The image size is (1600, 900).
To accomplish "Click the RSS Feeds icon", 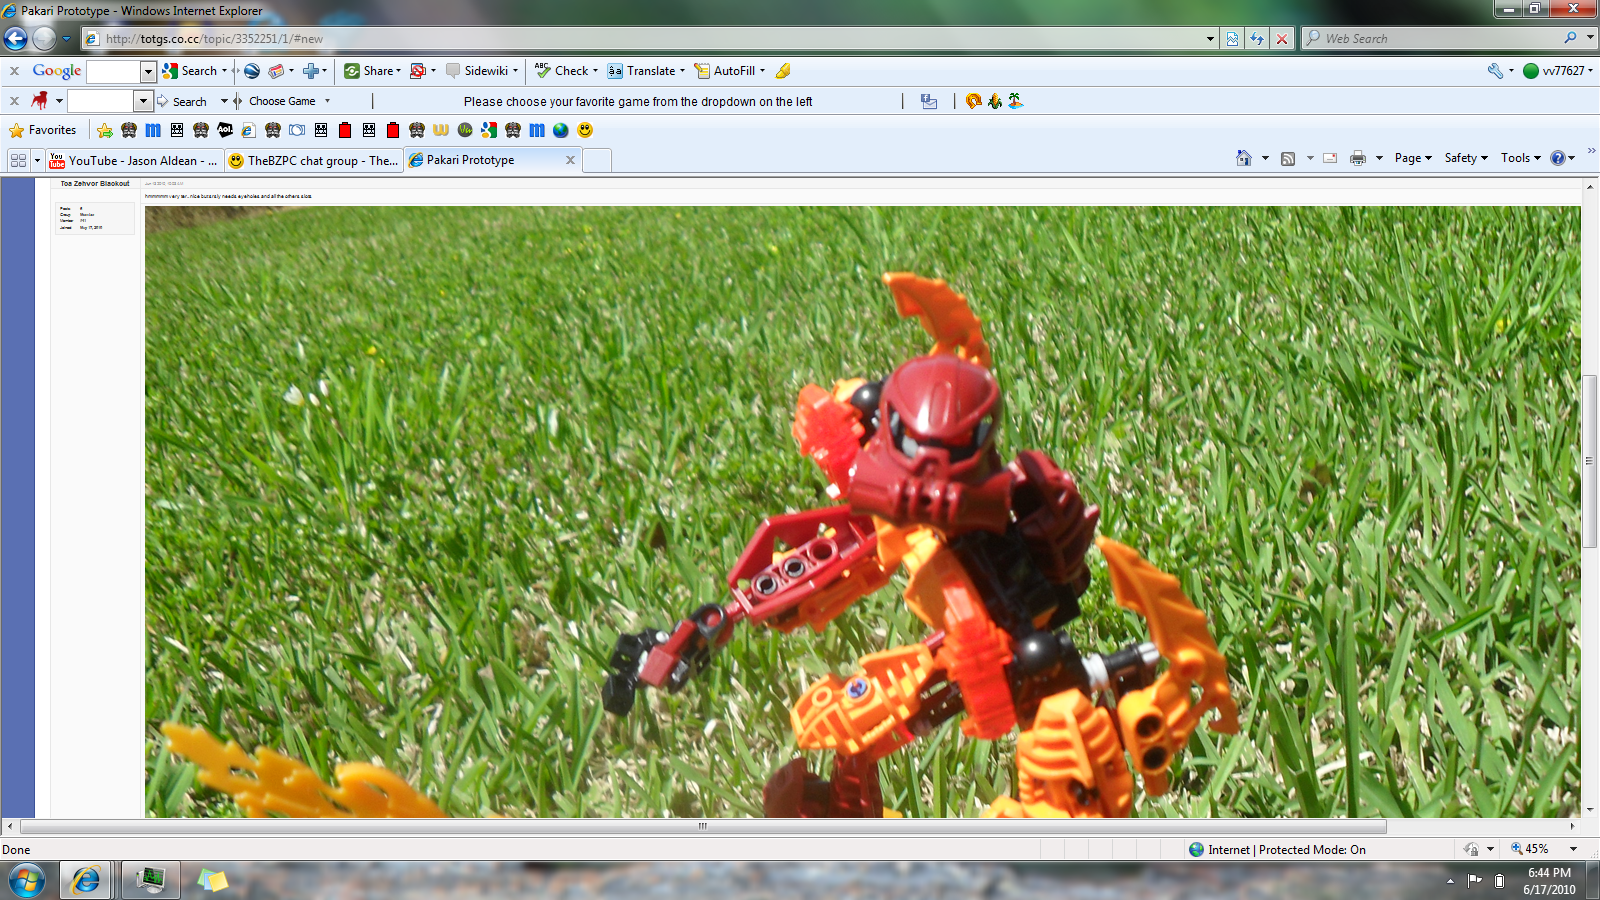I will 1288,158.
